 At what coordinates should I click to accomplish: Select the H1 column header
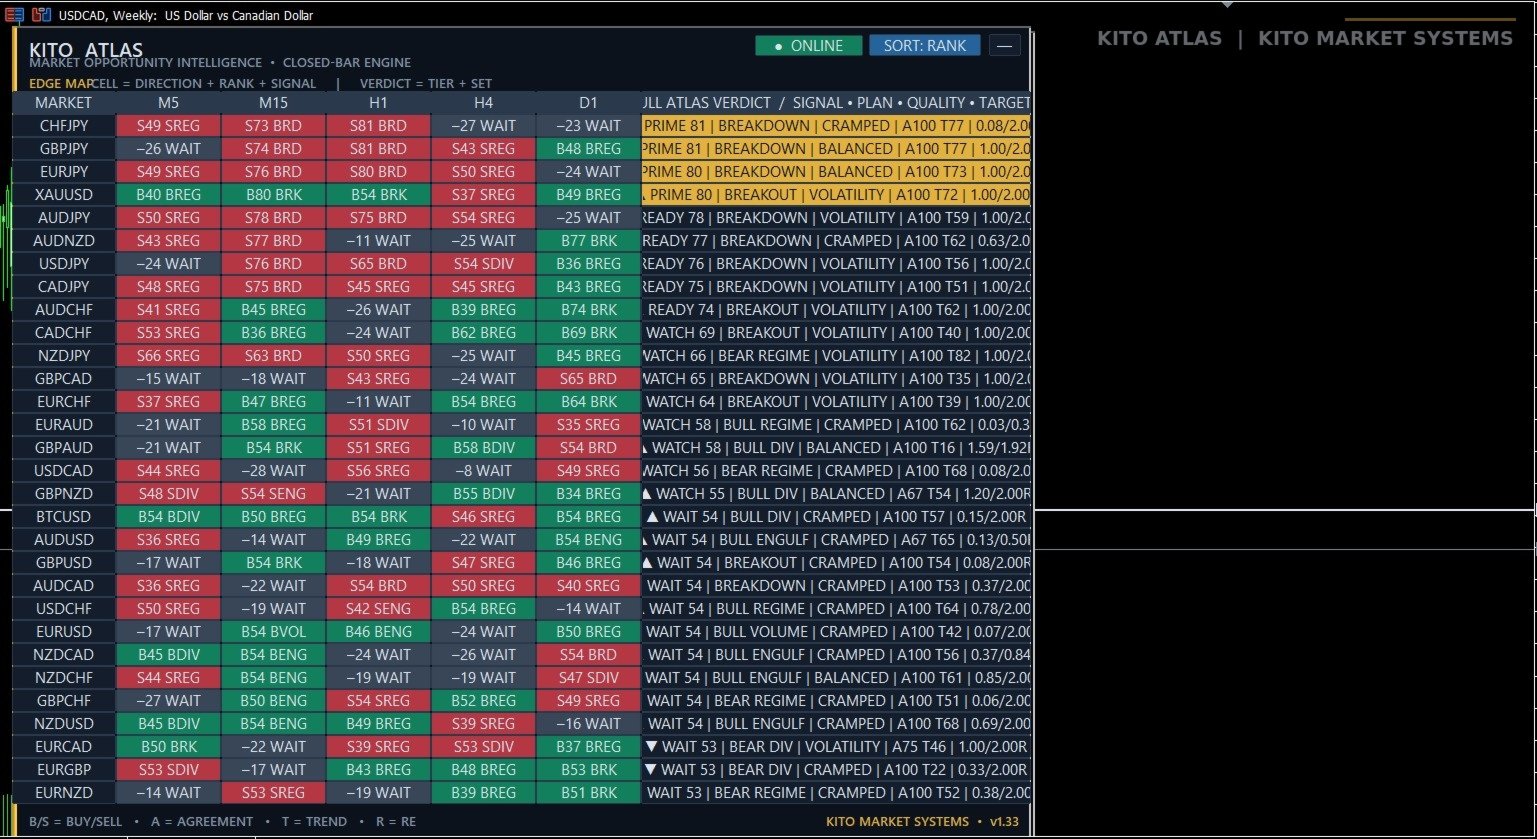click(378, 103)
